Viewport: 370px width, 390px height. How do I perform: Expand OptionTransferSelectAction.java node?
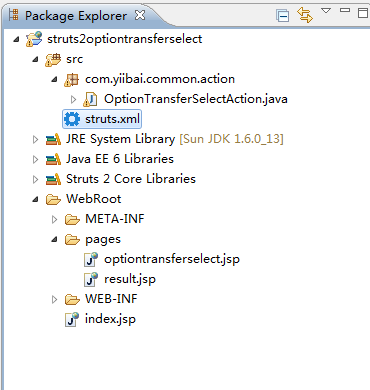[74, 99]
